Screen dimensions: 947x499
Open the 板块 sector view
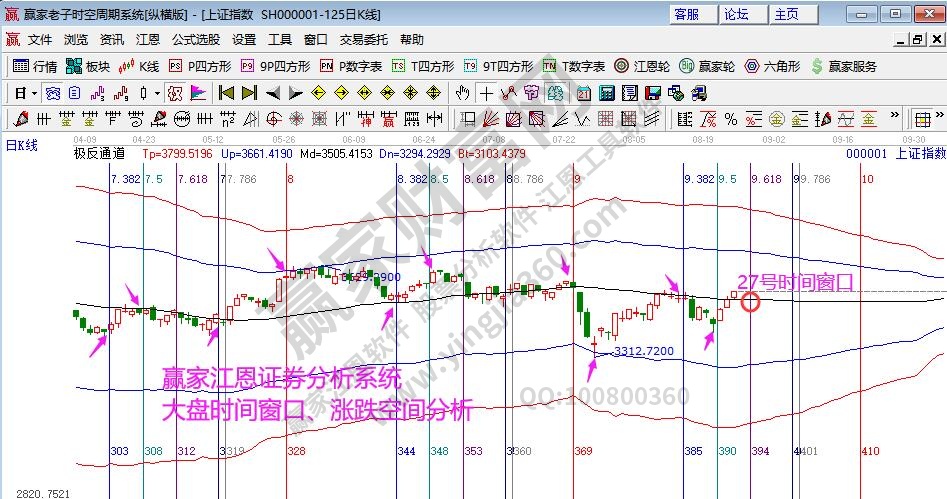pyautogui.click(x=87, y=66)
